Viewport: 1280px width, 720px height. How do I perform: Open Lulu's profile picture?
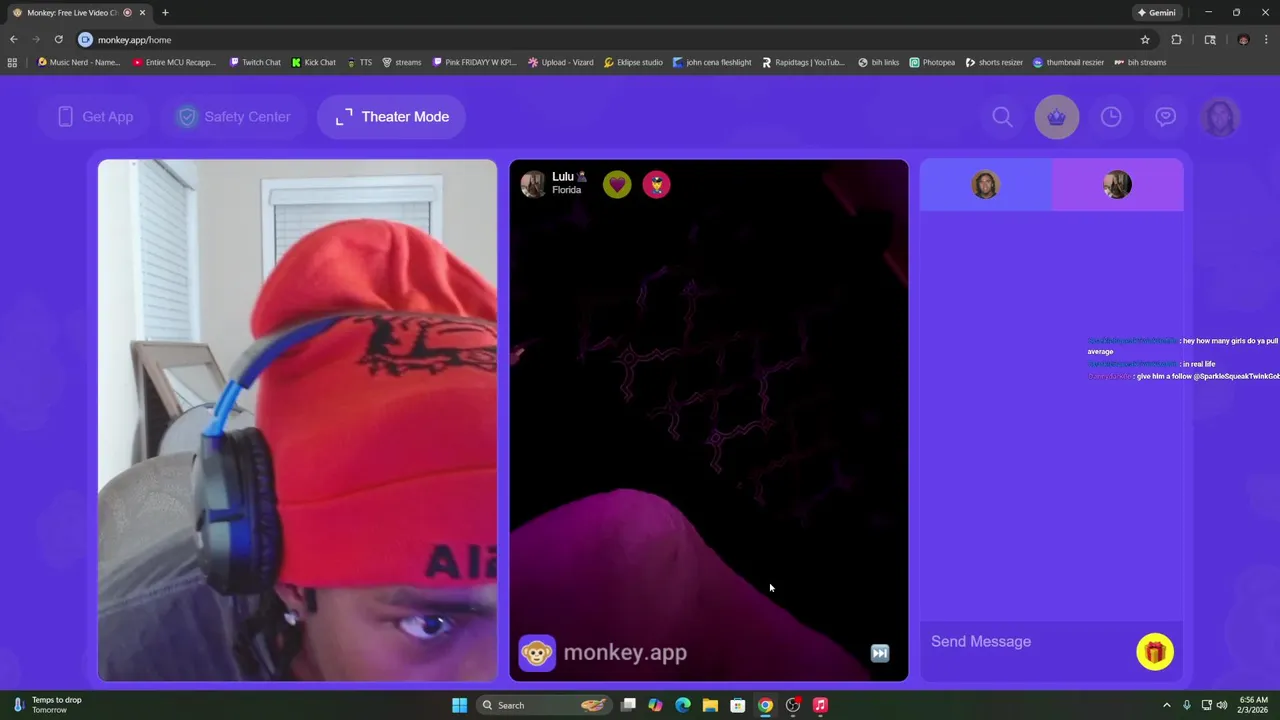coord(533,184)
